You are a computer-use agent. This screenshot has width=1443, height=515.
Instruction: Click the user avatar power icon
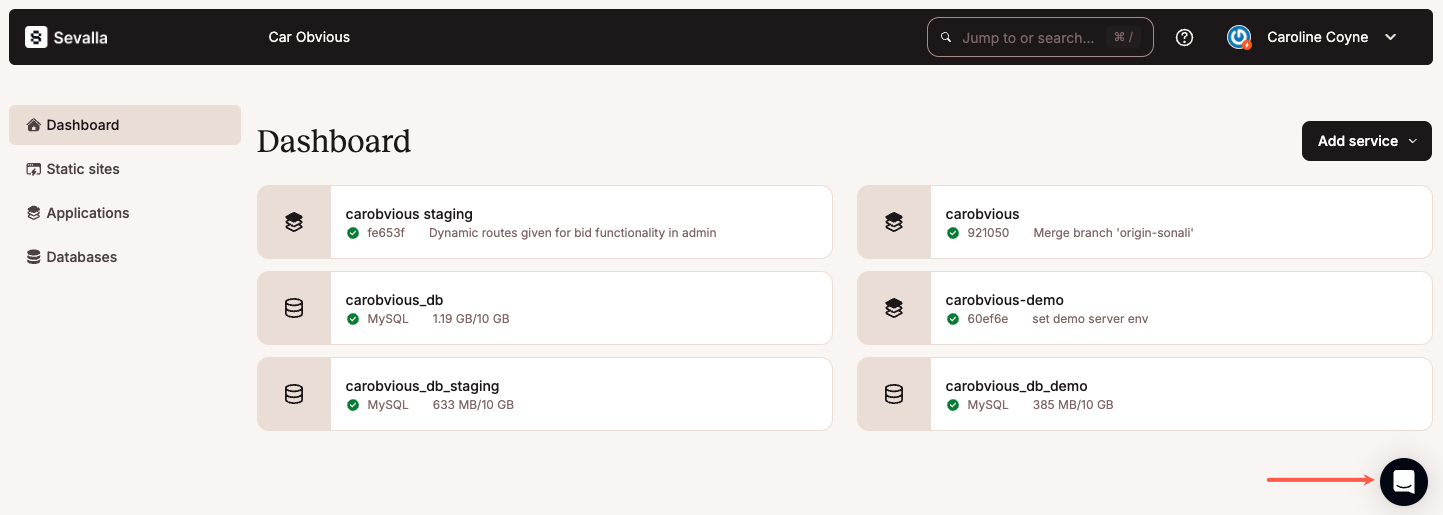tap(1239, 37)
